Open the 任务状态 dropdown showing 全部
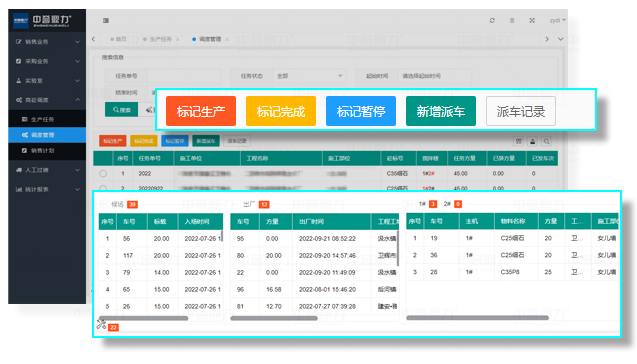The height and width of the screenshot is (364, 637). coord(309,76)
